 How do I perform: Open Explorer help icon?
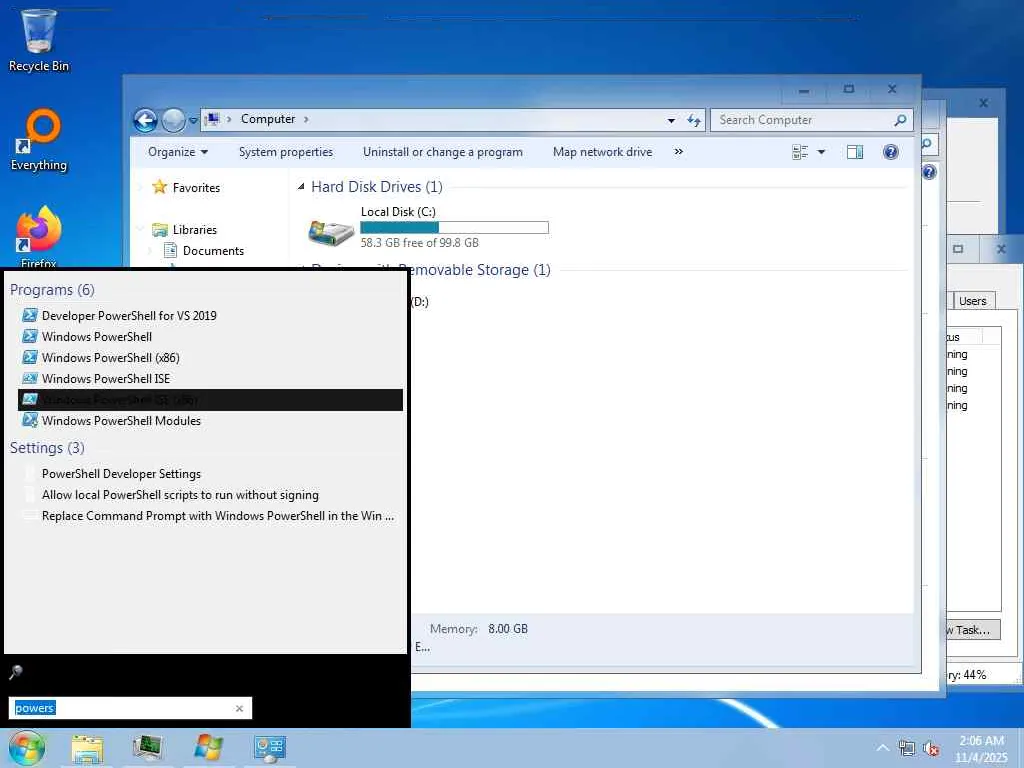[x=891, y=152]
